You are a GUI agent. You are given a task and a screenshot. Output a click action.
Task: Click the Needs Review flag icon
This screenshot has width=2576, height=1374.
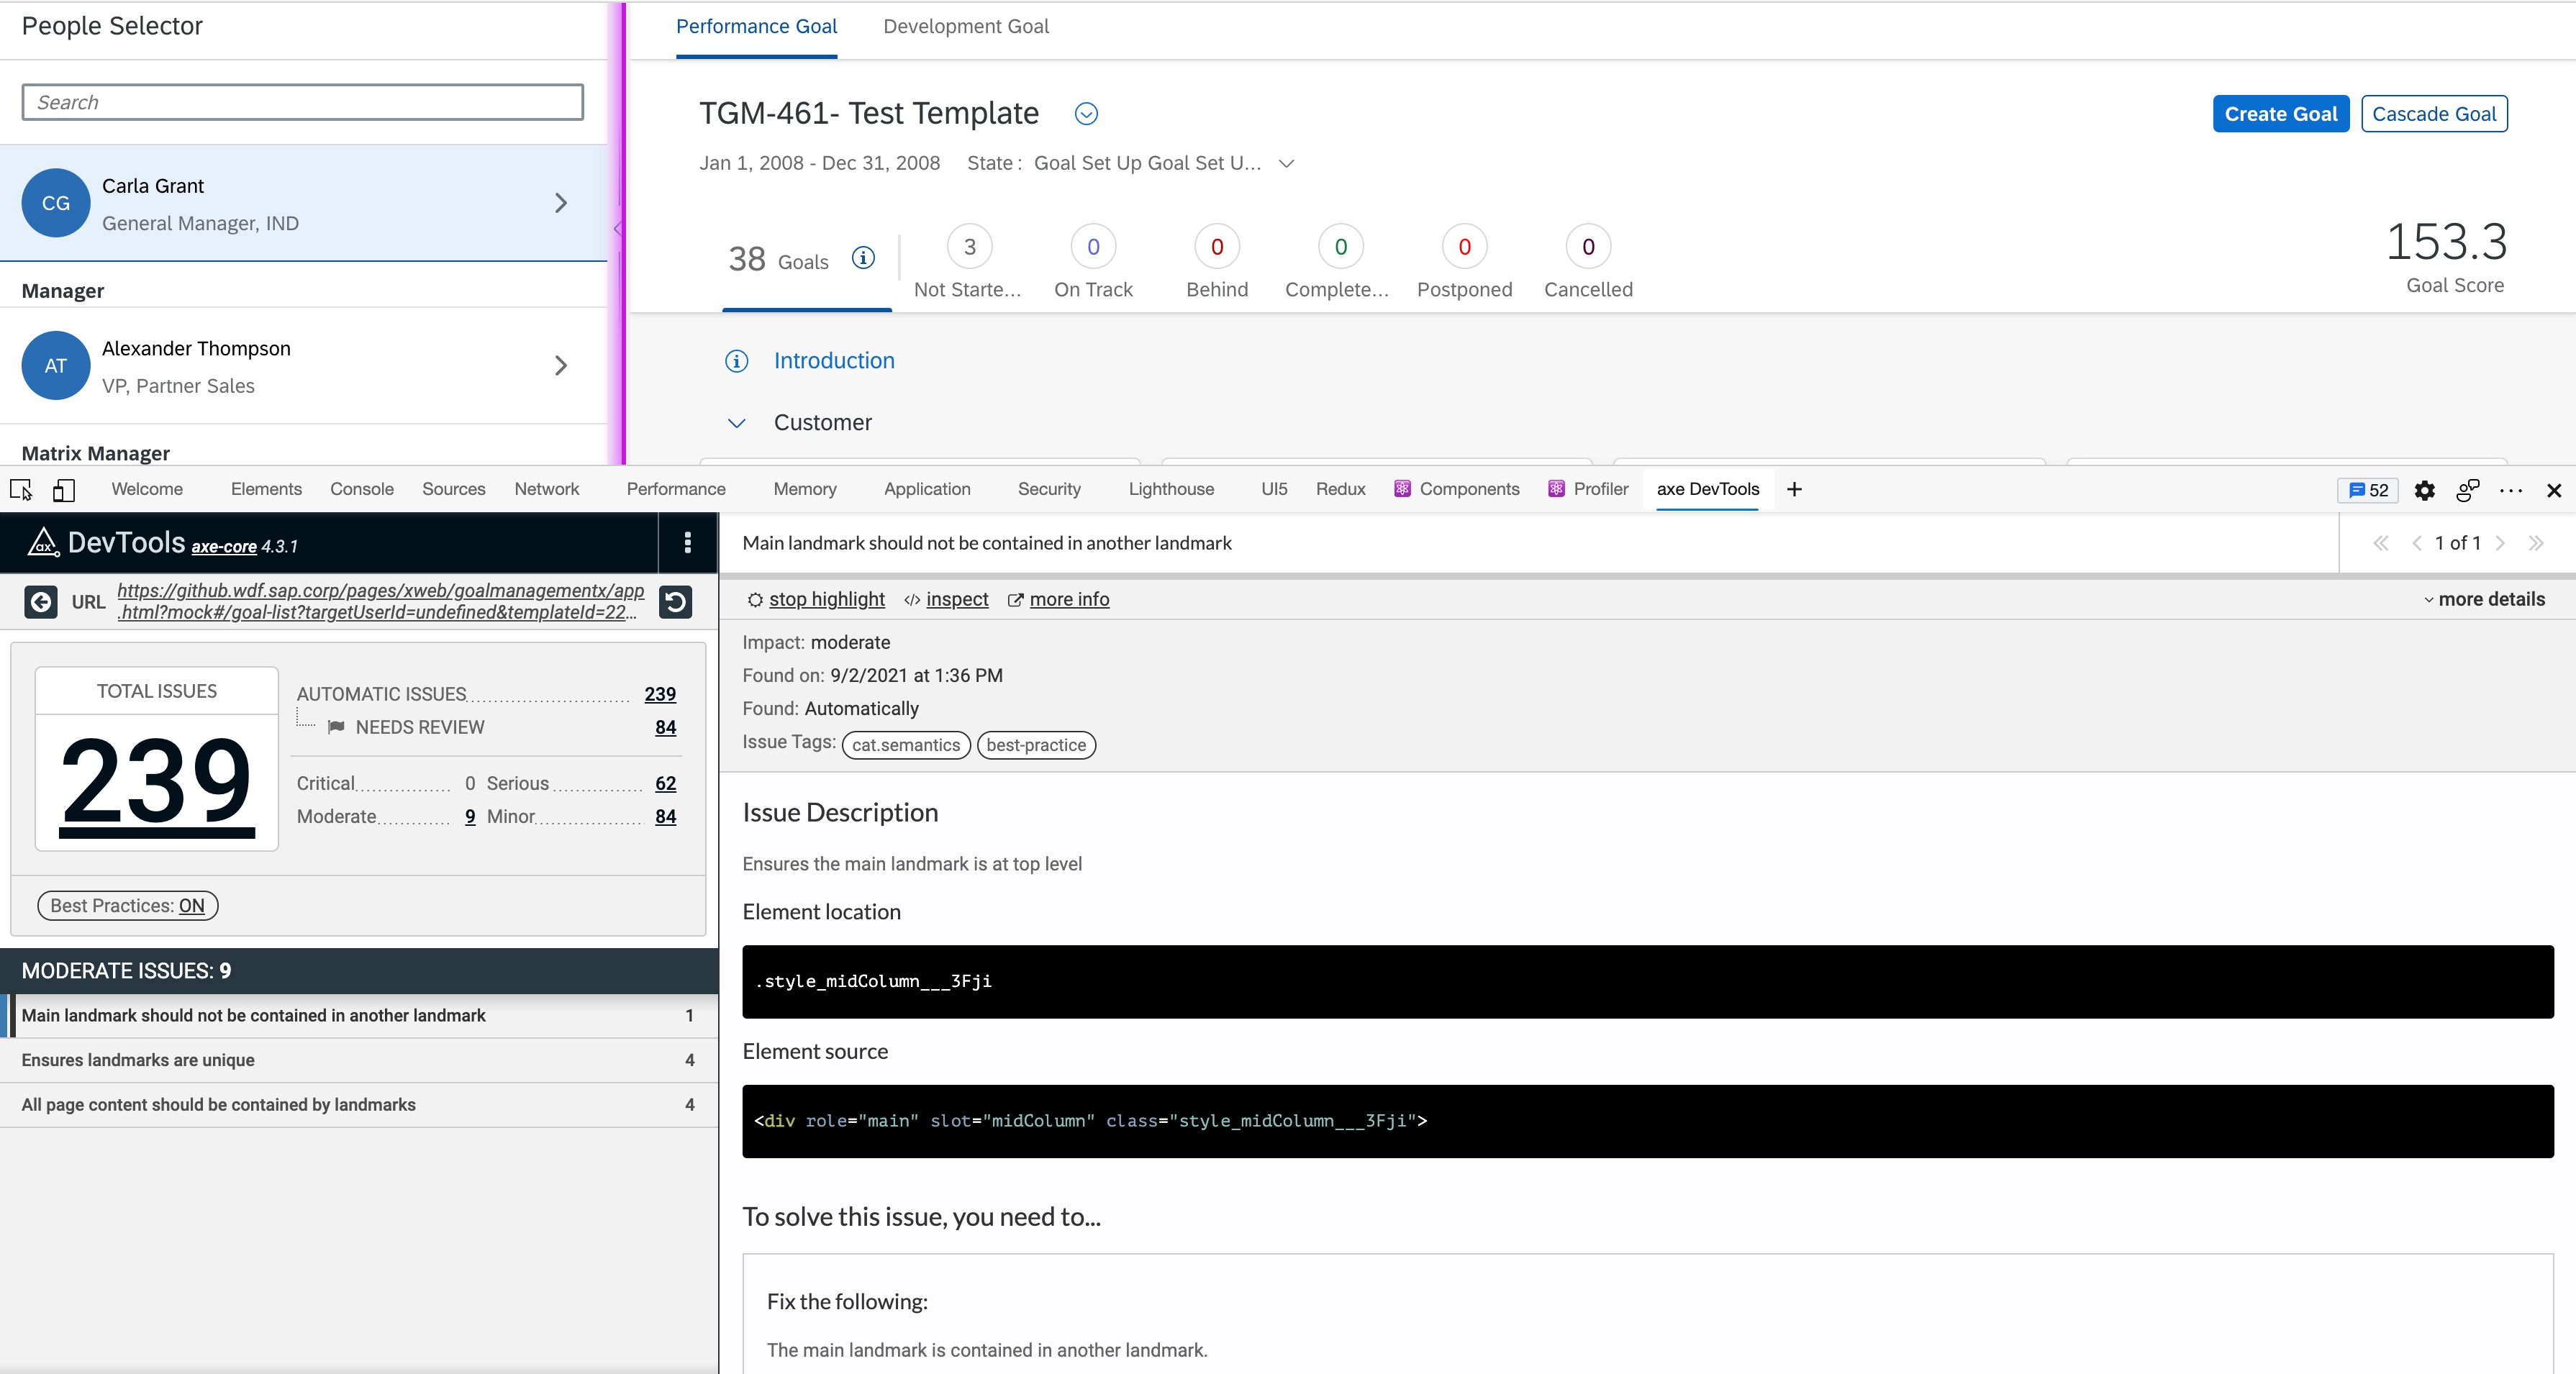click(x=339, y=727)
